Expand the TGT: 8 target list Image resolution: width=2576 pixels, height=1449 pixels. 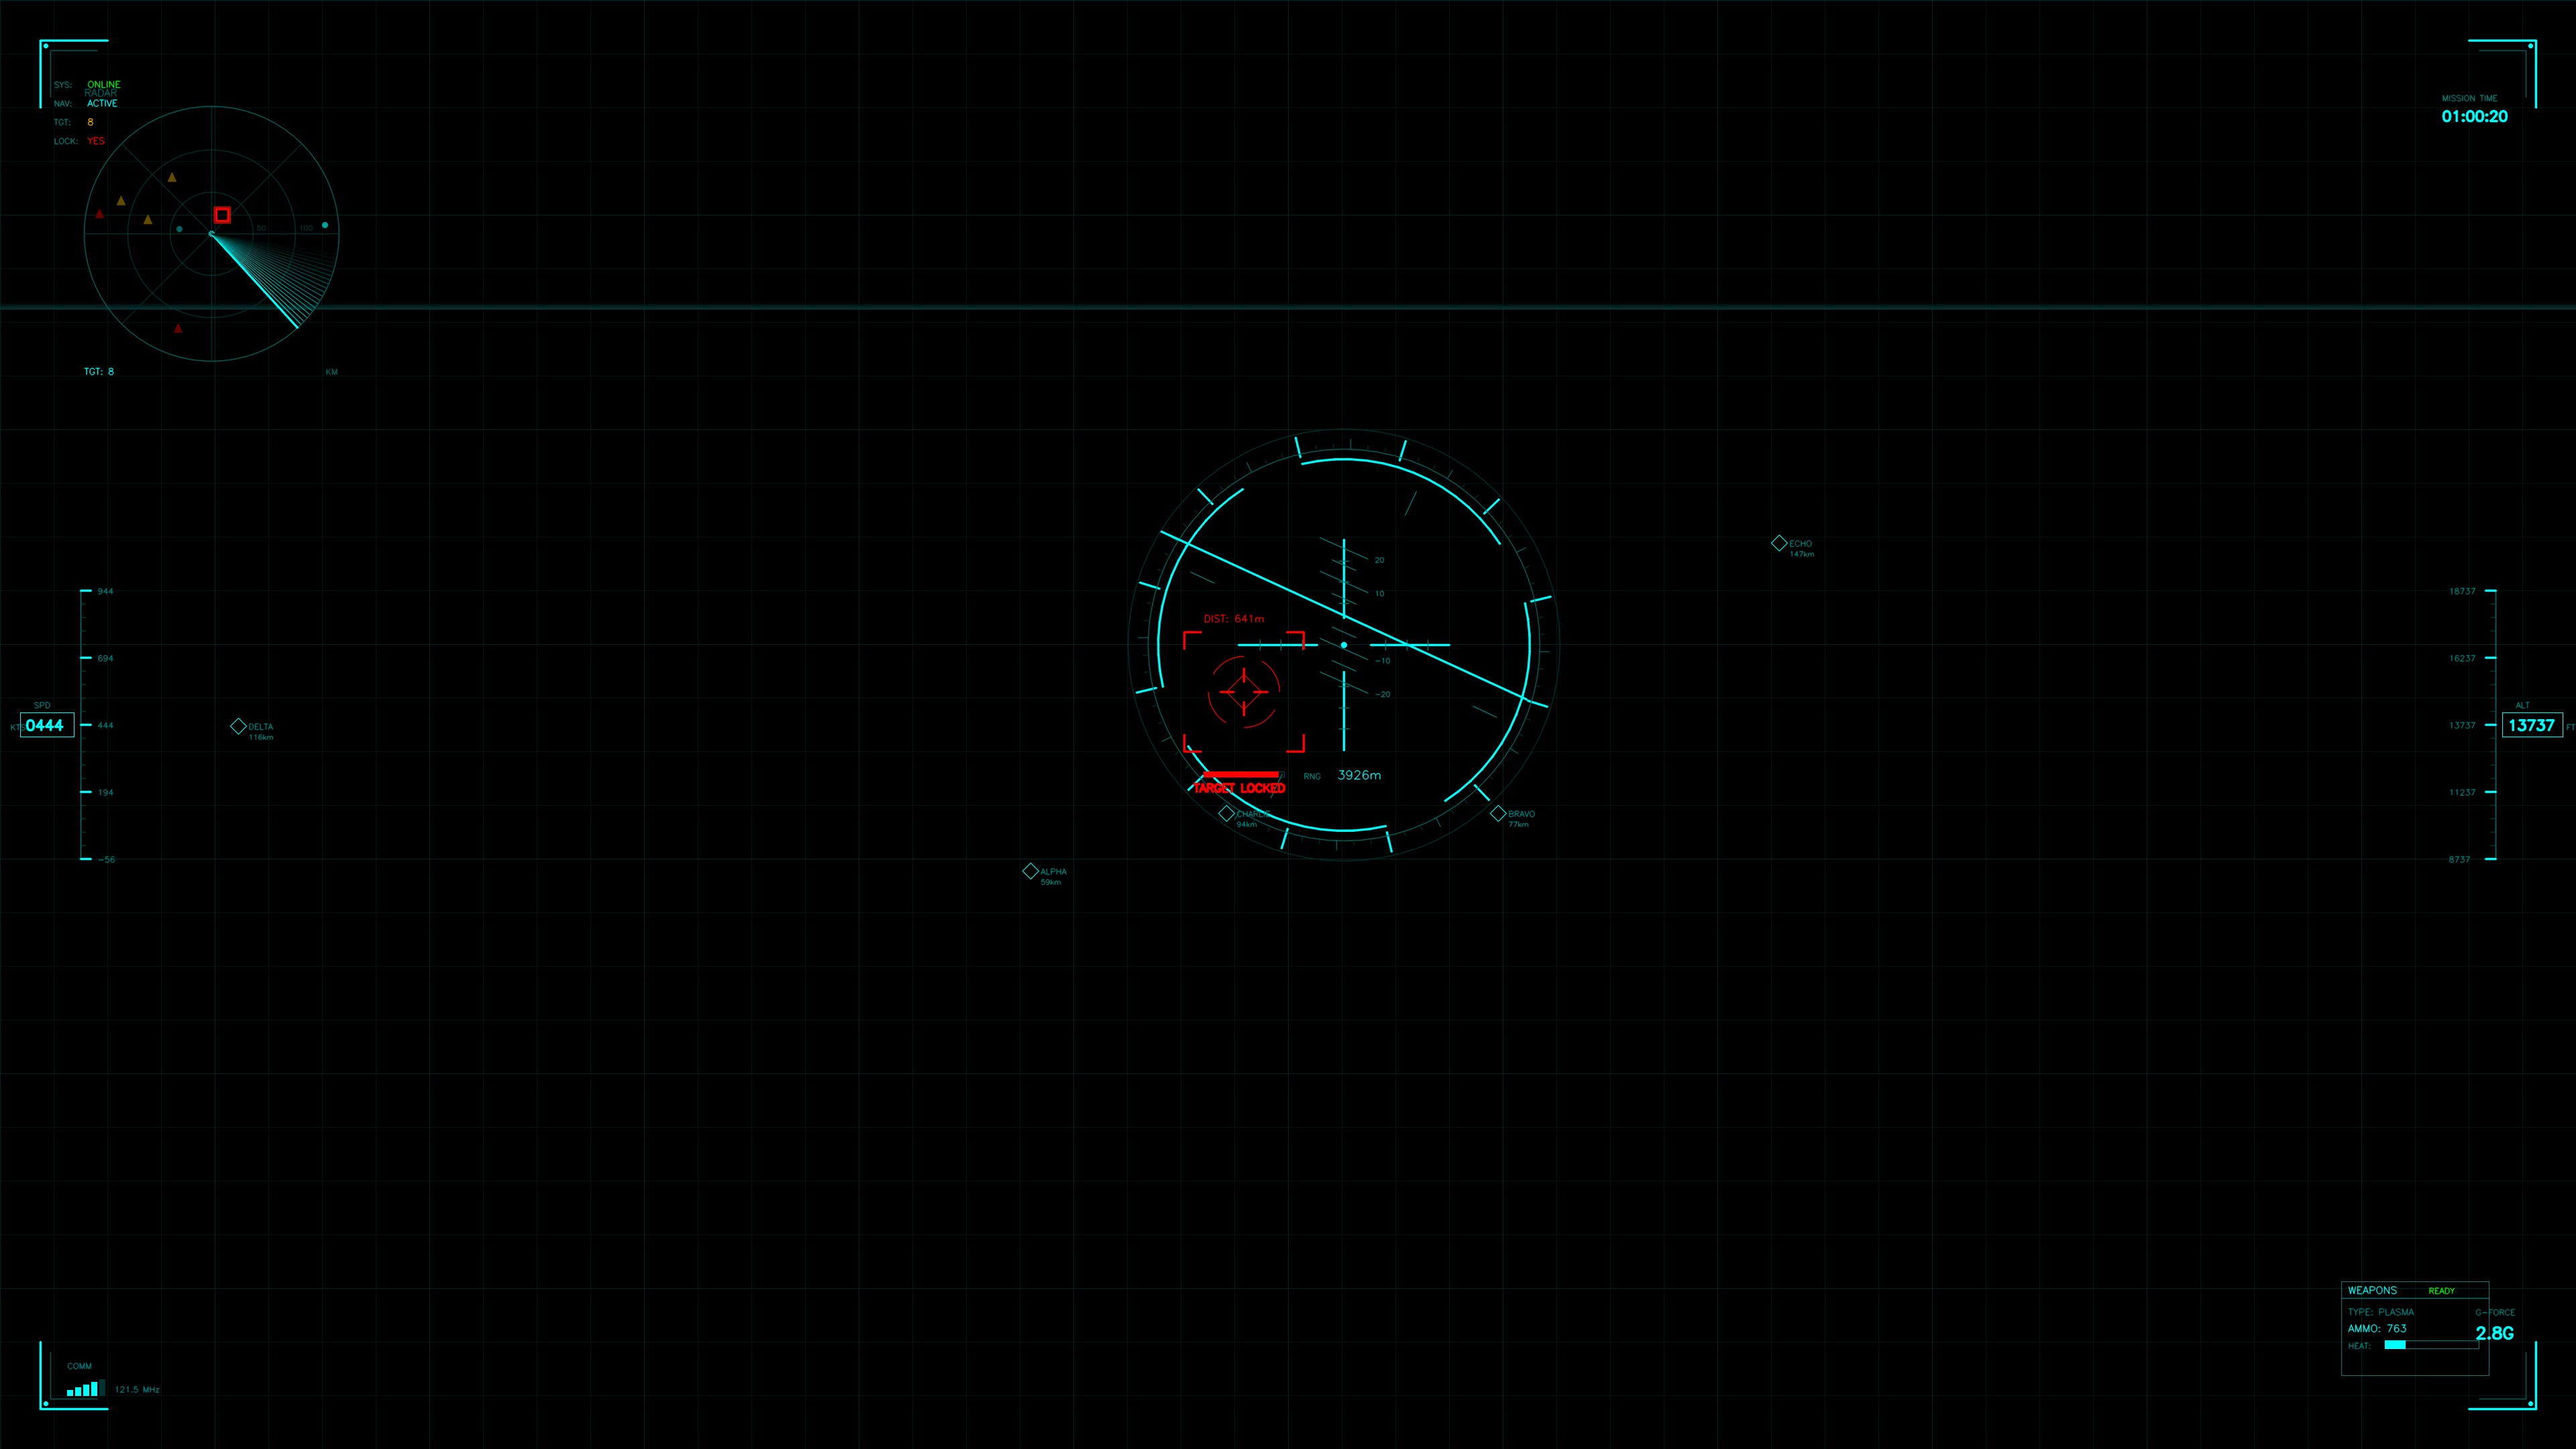[90, 122]
